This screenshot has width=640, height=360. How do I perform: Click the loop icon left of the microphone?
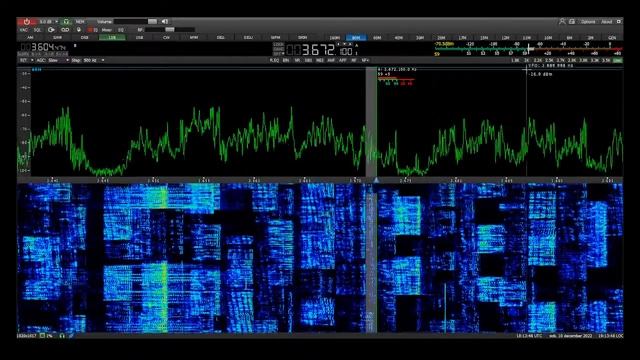[65, 30]
